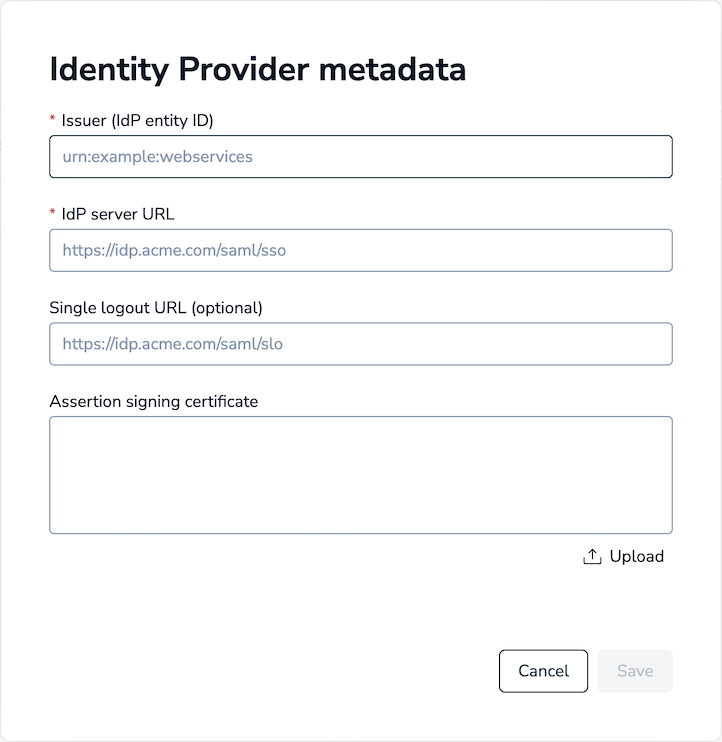Click the https://idp.acme.com/saml/slo placeholder text
Viewport: 722px width, 742px height.
172,344
